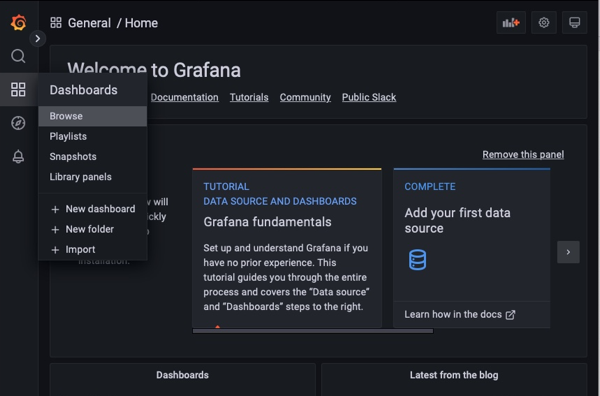Open the search magnifier icon in sidebar
This screenshot has width=600, height=396.
[18, 56]
